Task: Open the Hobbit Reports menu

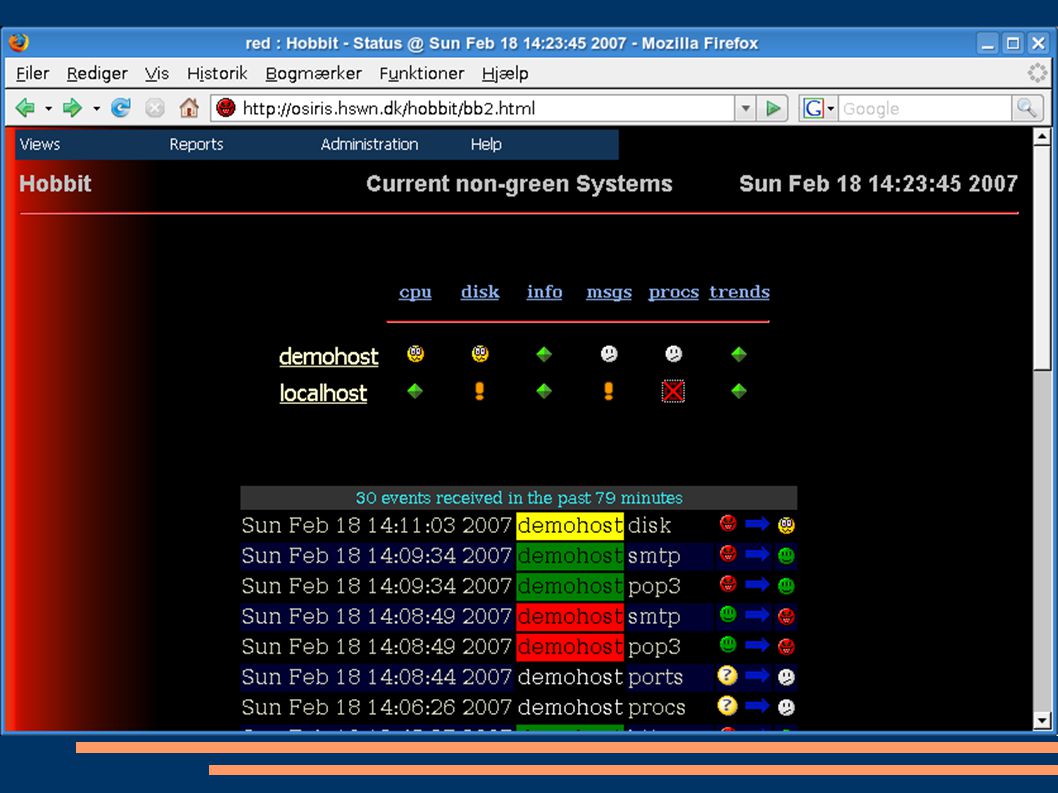Action: pos(196,144)
